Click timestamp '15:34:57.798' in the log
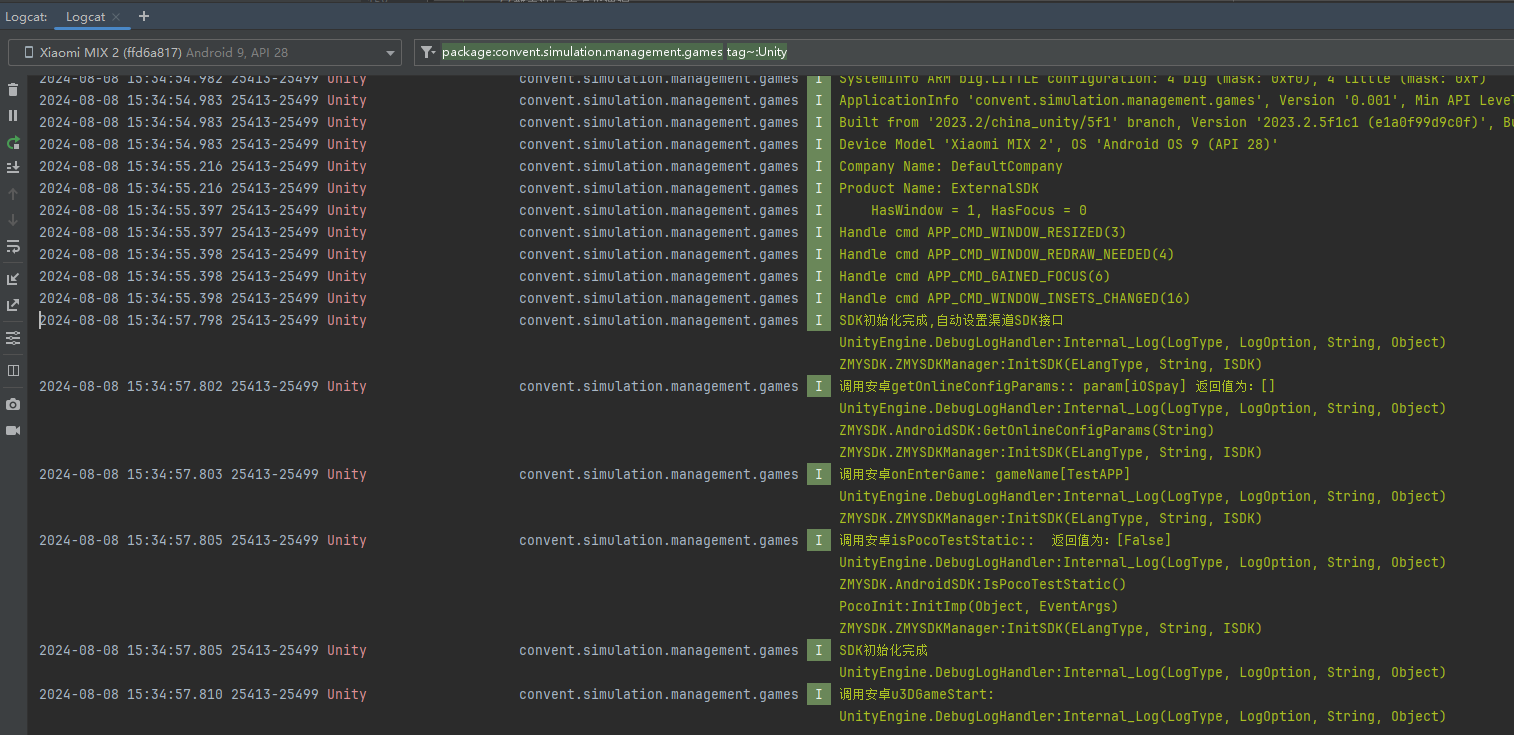 pos(175,320)
